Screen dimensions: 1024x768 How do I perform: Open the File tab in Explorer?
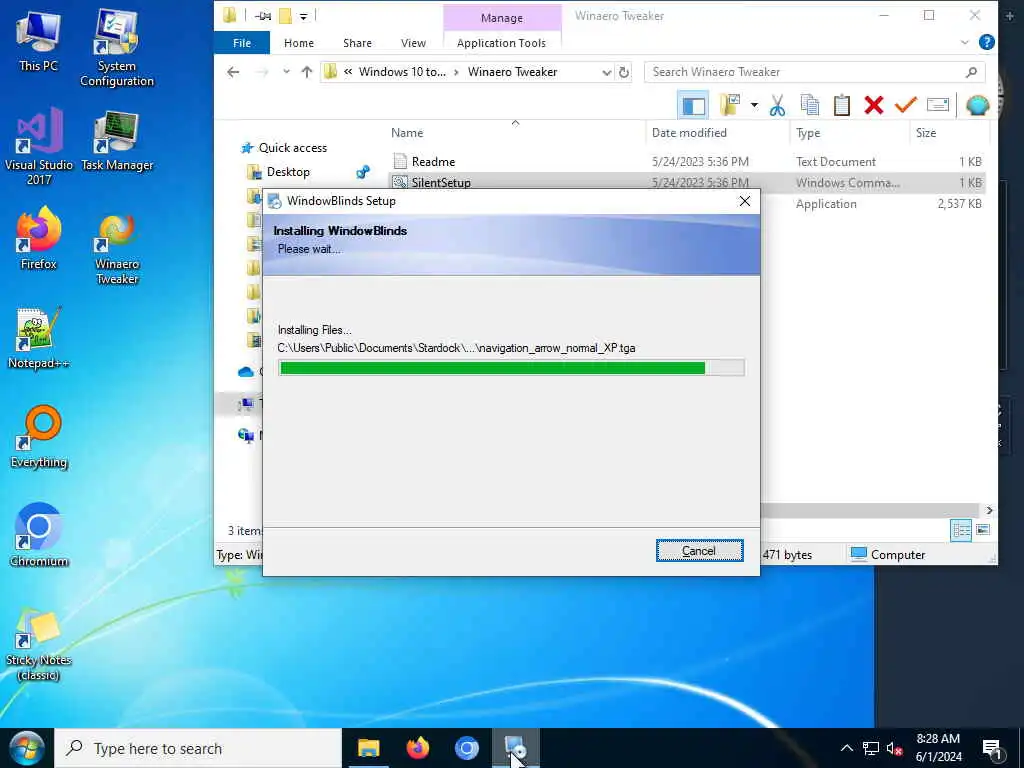click(242, 43)
